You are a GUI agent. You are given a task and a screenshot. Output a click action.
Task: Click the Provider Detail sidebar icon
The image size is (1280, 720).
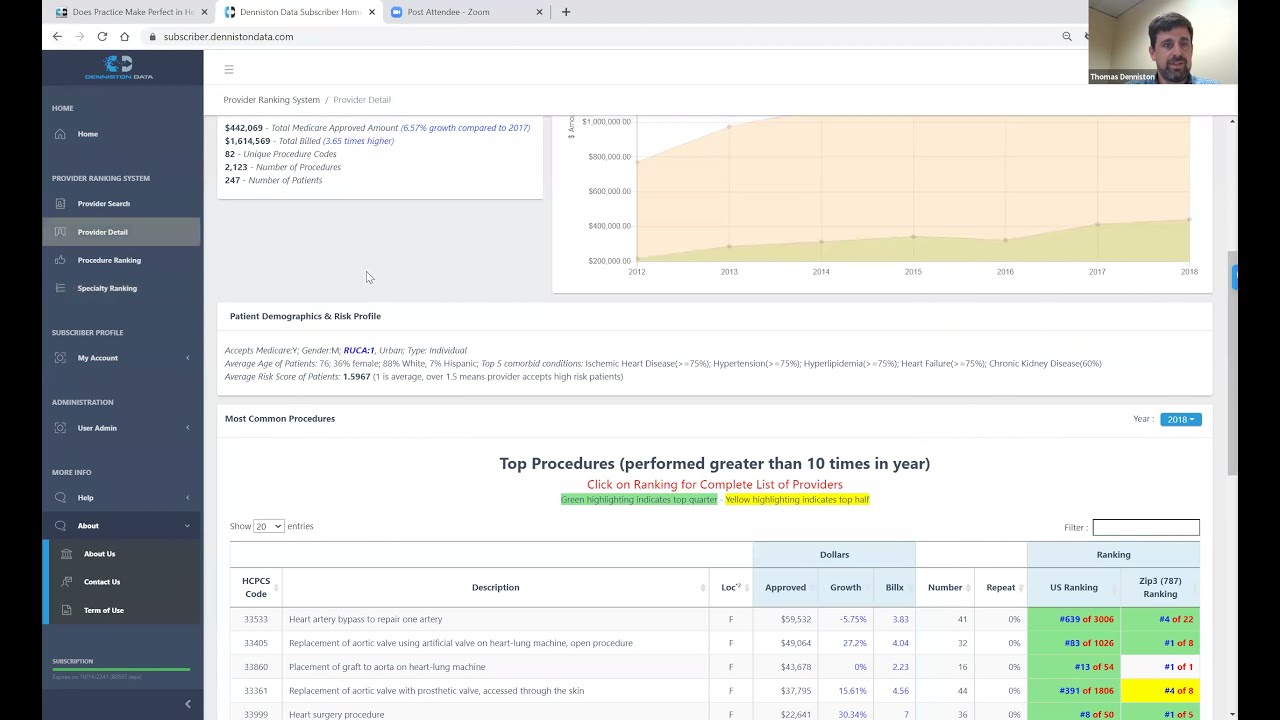point(60,232)
